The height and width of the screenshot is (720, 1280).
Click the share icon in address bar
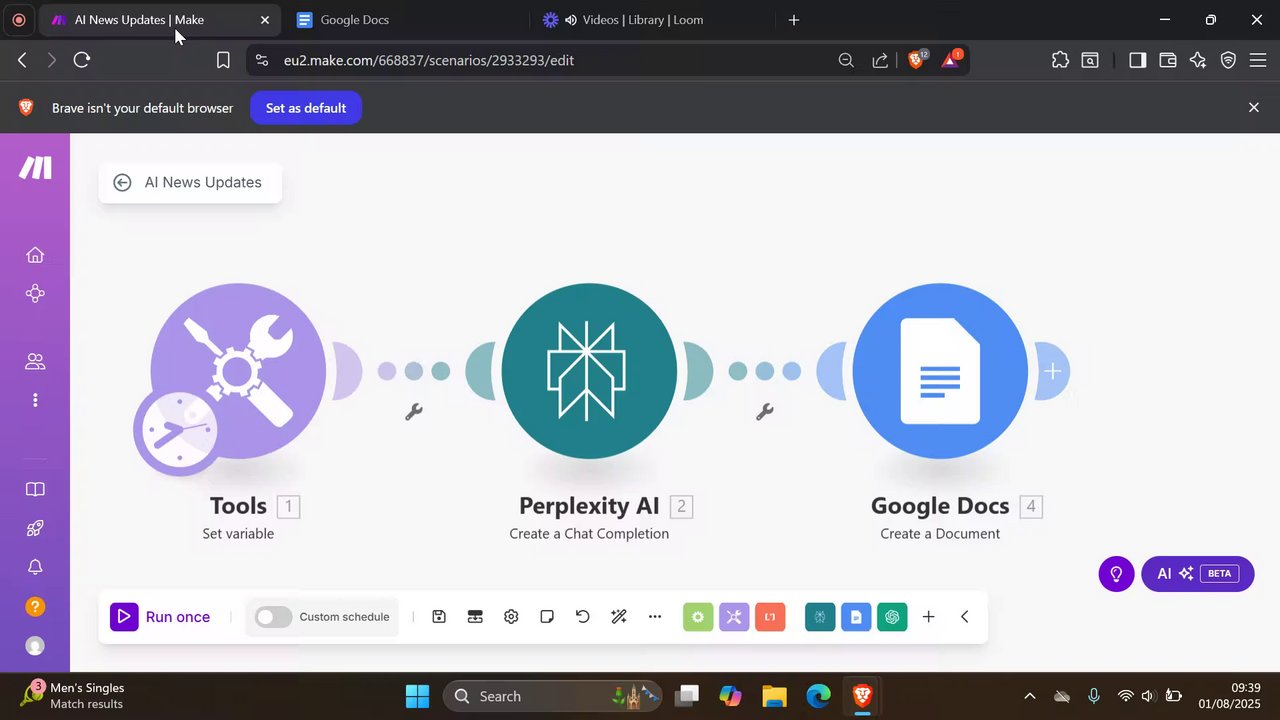click(x=880, y=60)
